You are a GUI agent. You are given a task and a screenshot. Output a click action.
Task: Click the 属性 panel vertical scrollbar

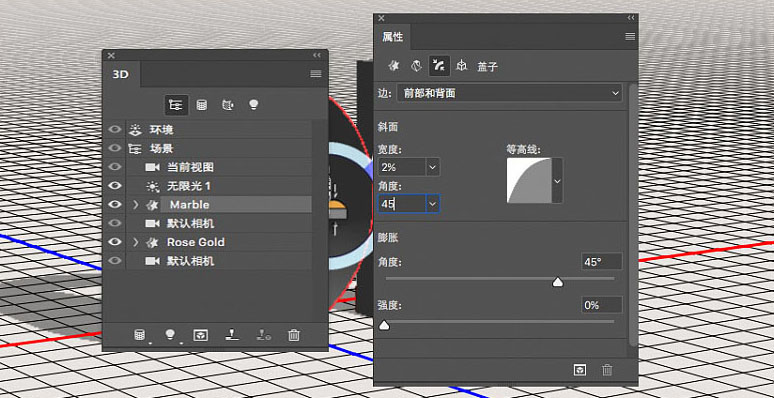[x=633, y=215]
